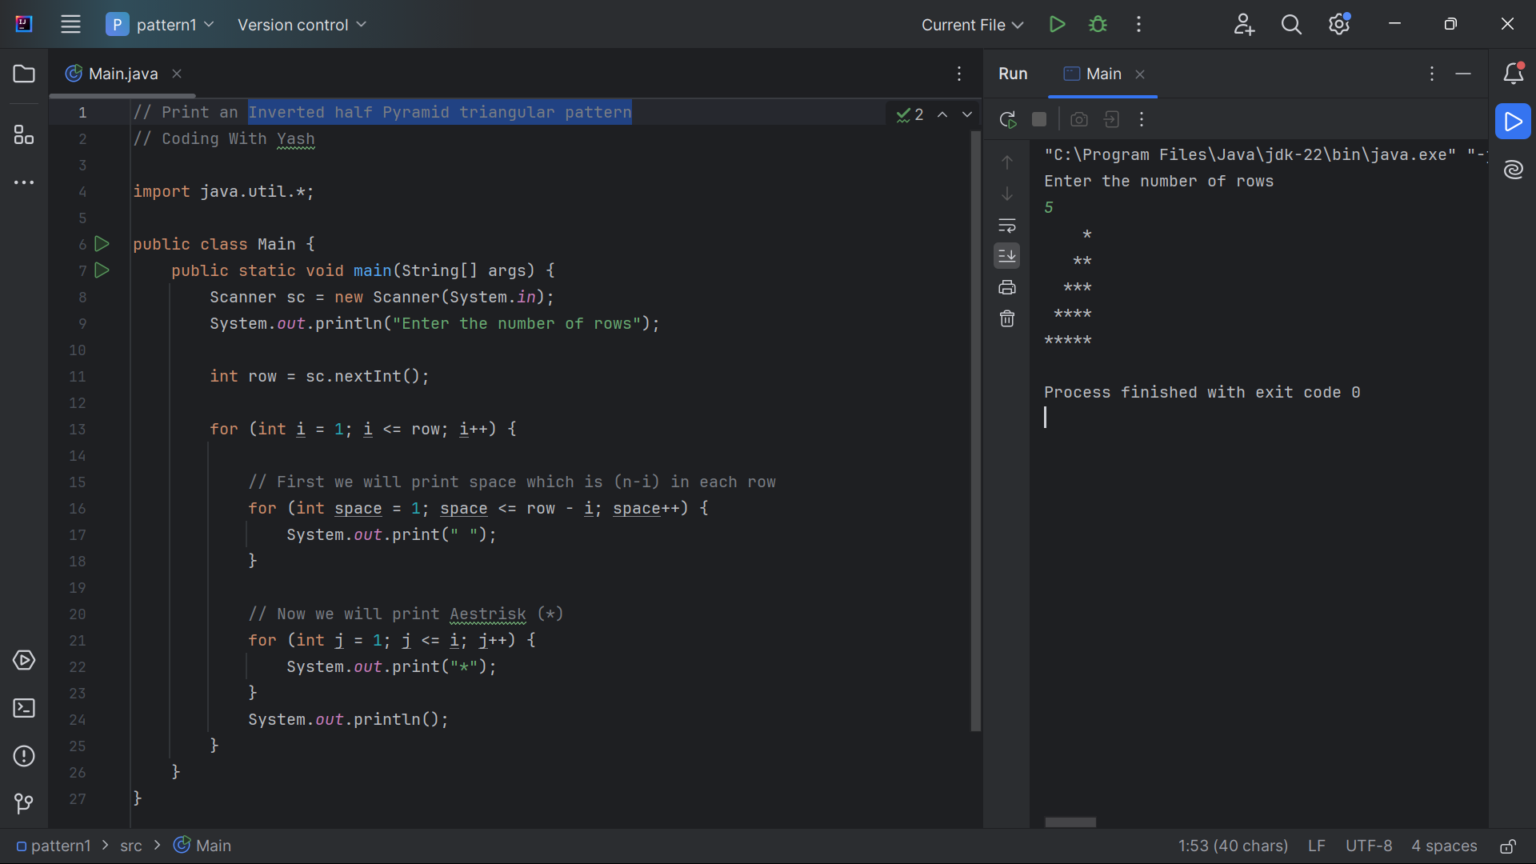Open Current File run configuration dropdown
This screenshot has width=1536, height=864.
972,24
